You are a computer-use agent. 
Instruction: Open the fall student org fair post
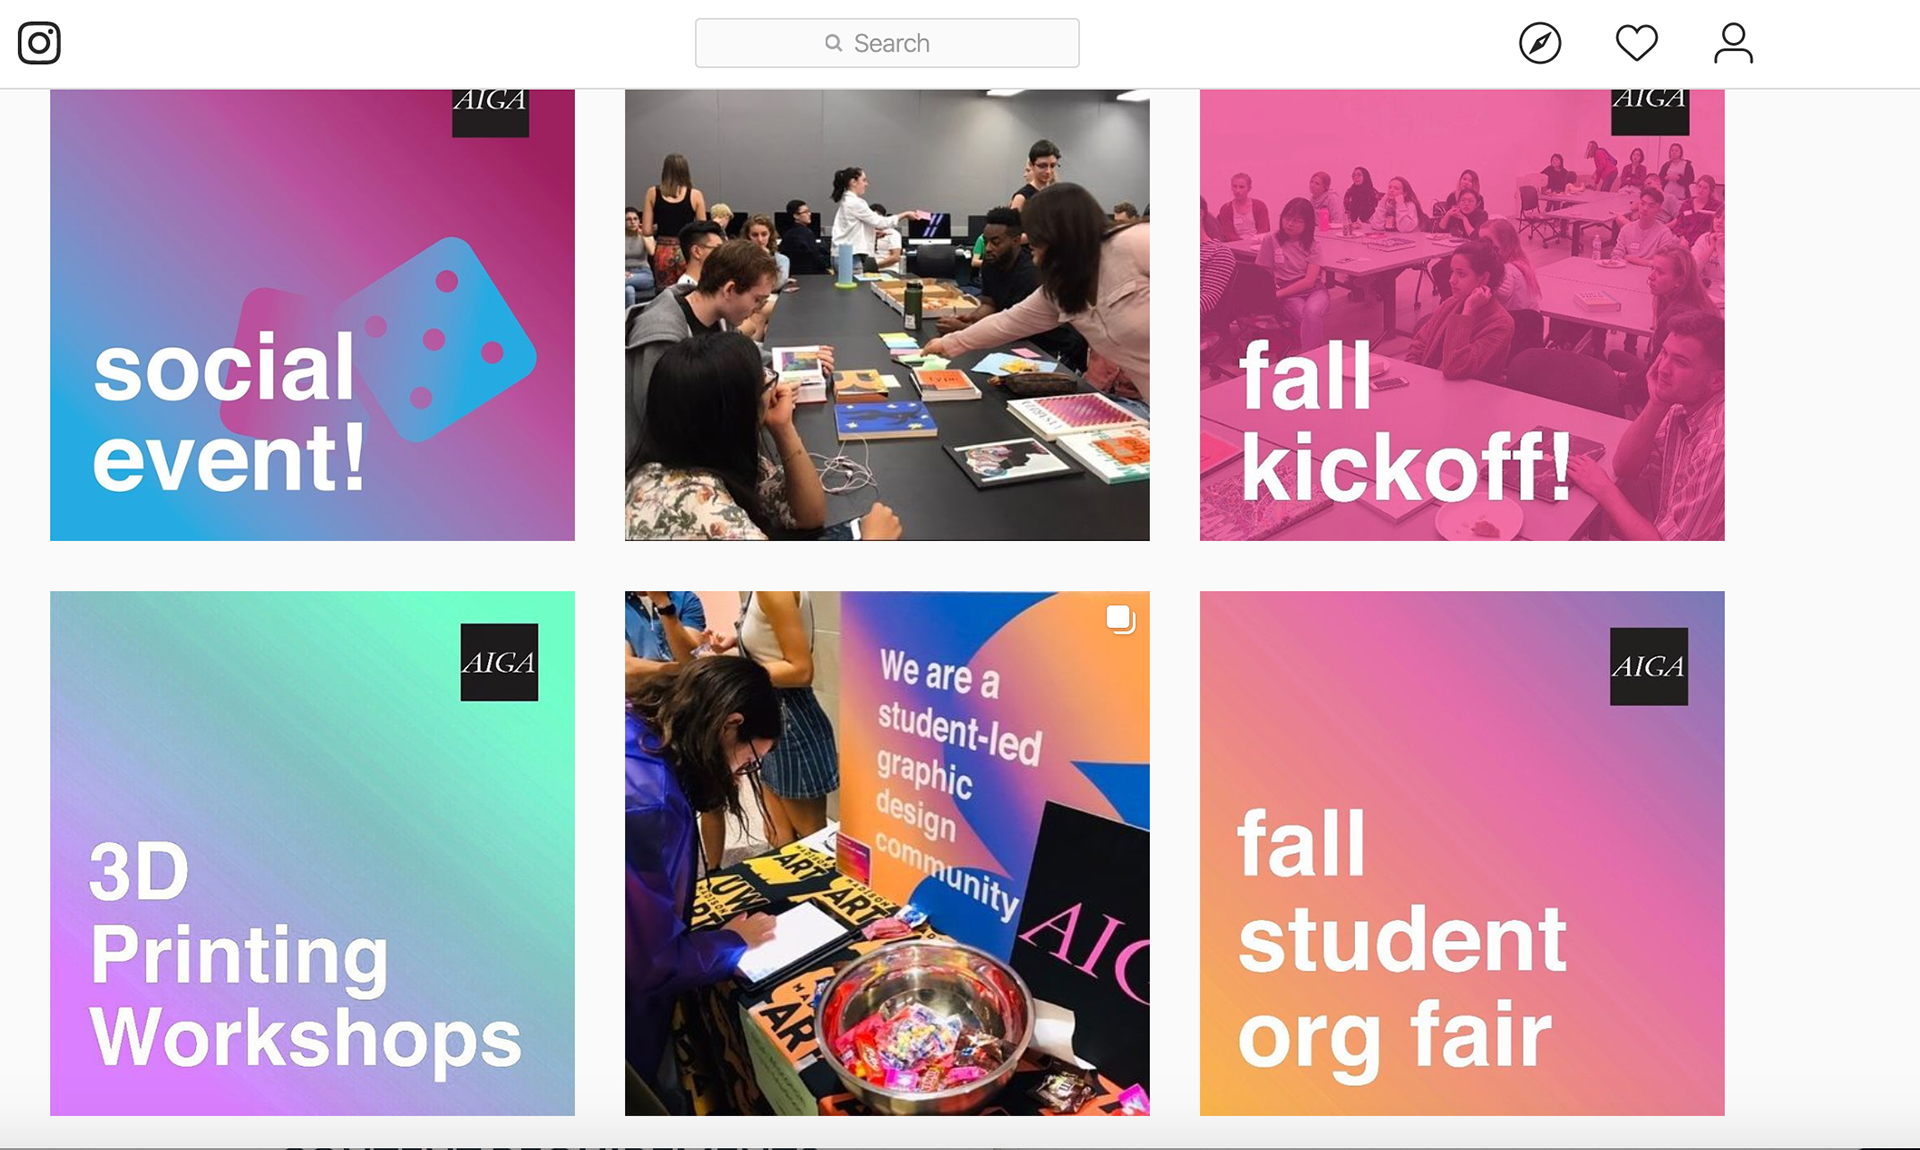click(1462, 853)
